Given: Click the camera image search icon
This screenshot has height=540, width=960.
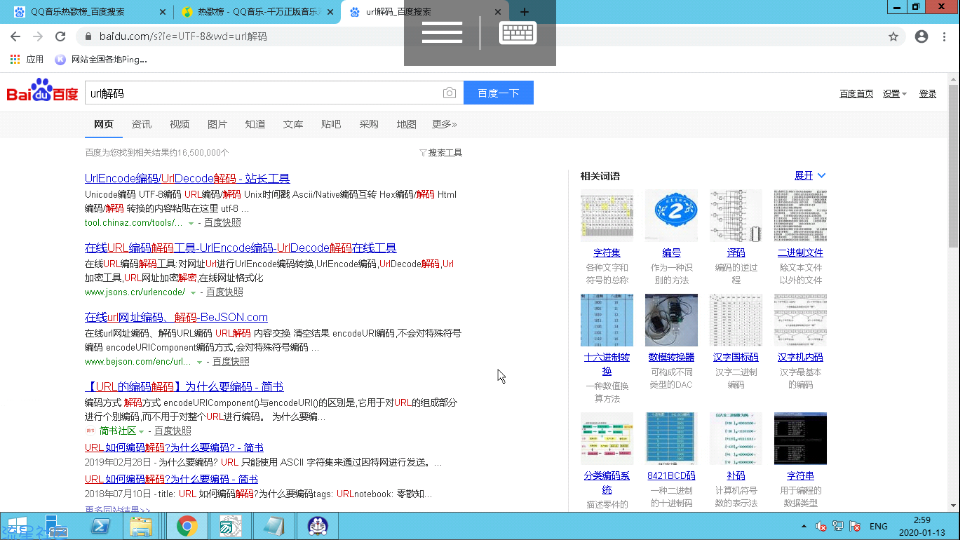Looking at the screenshot, I should point(449,93).
